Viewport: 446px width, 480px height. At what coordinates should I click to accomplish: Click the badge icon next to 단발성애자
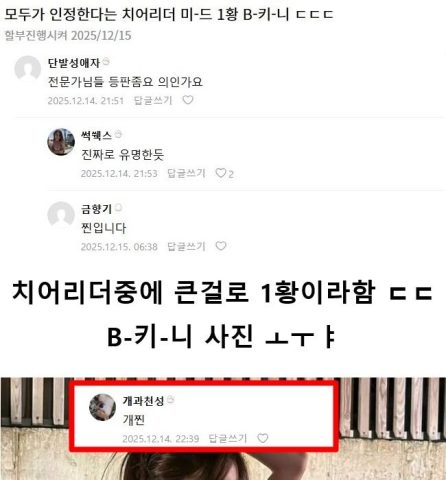tap(106, 61)
